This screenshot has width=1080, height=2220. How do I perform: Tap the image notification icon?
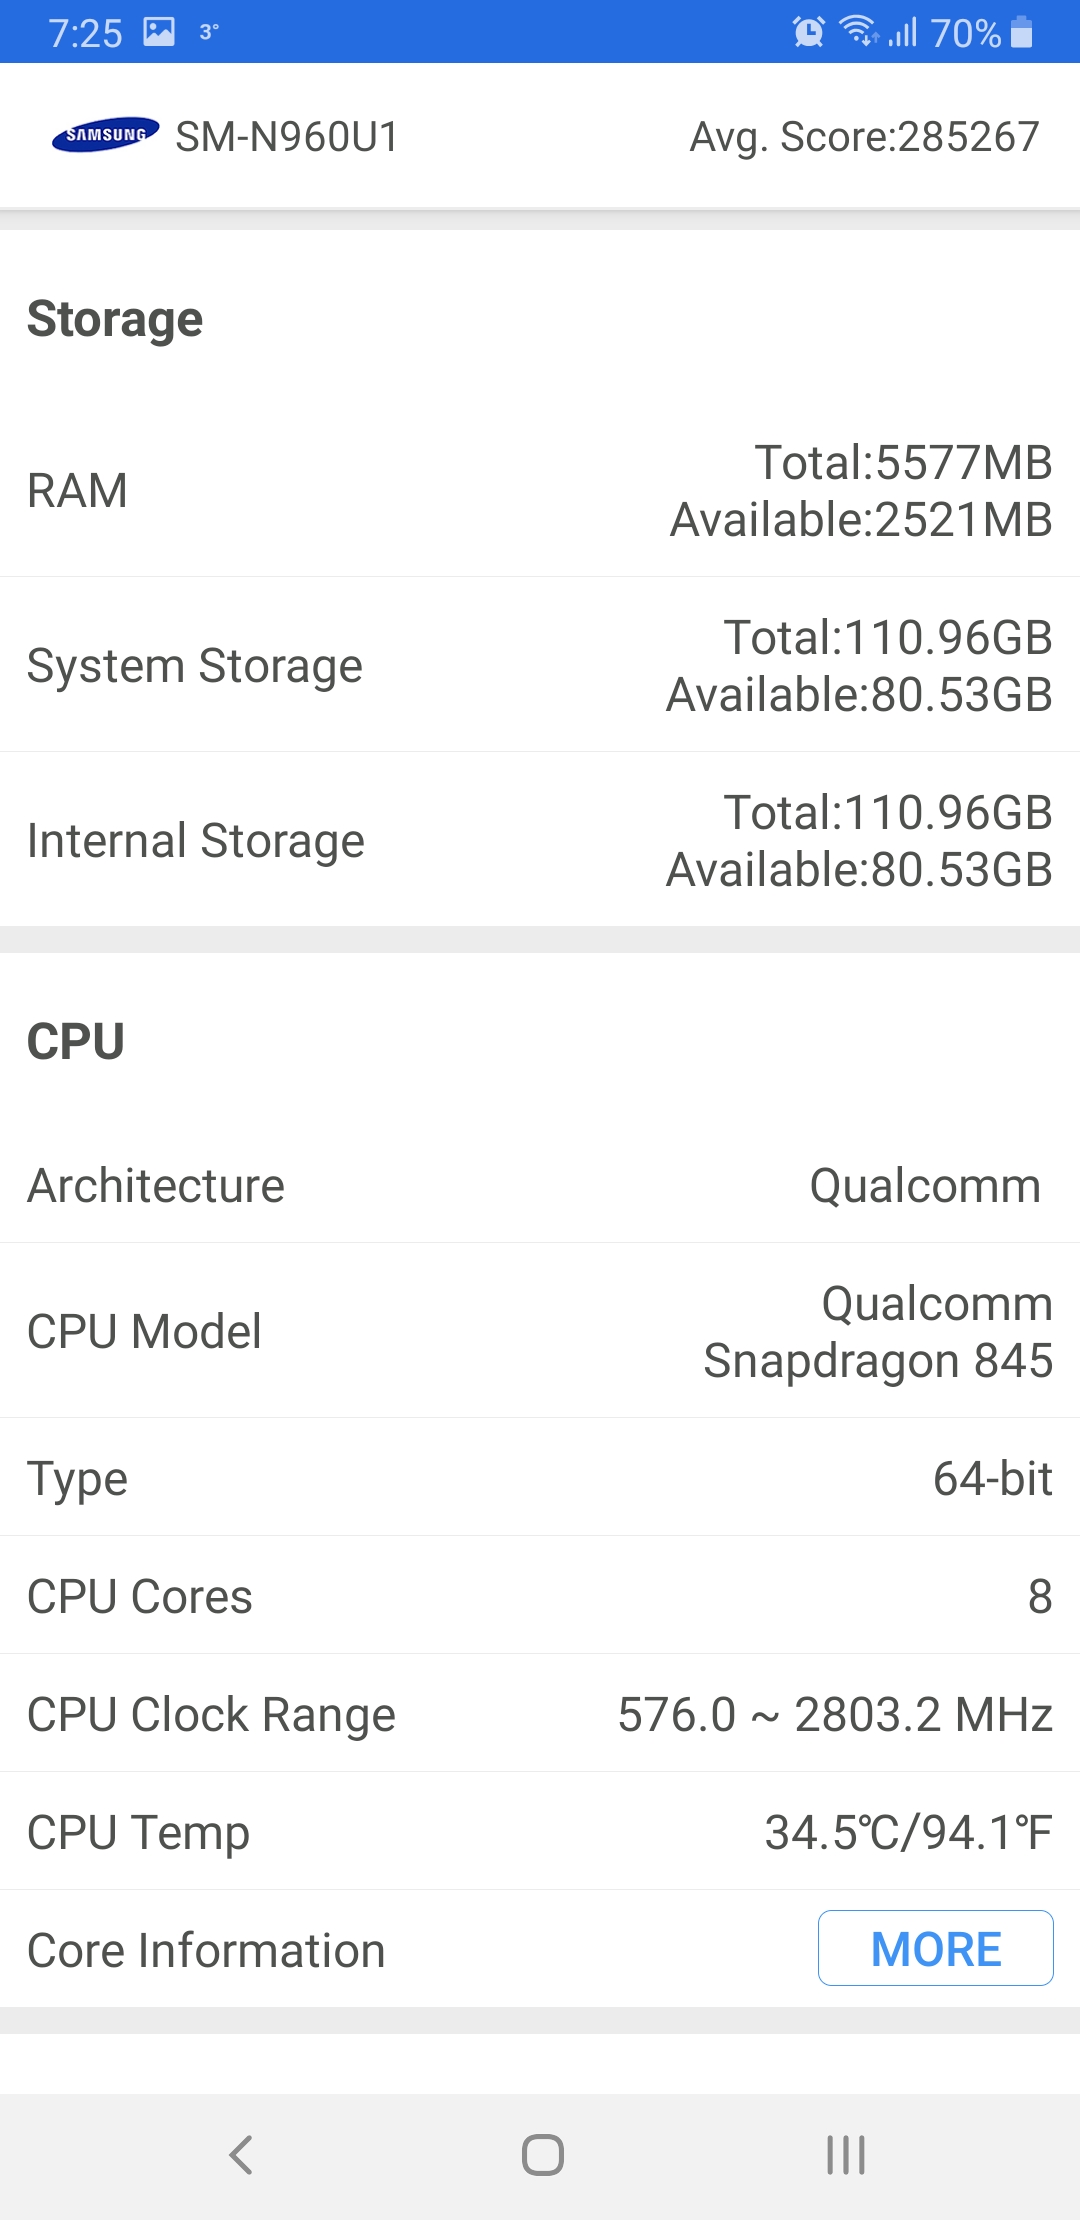[159, 32]
